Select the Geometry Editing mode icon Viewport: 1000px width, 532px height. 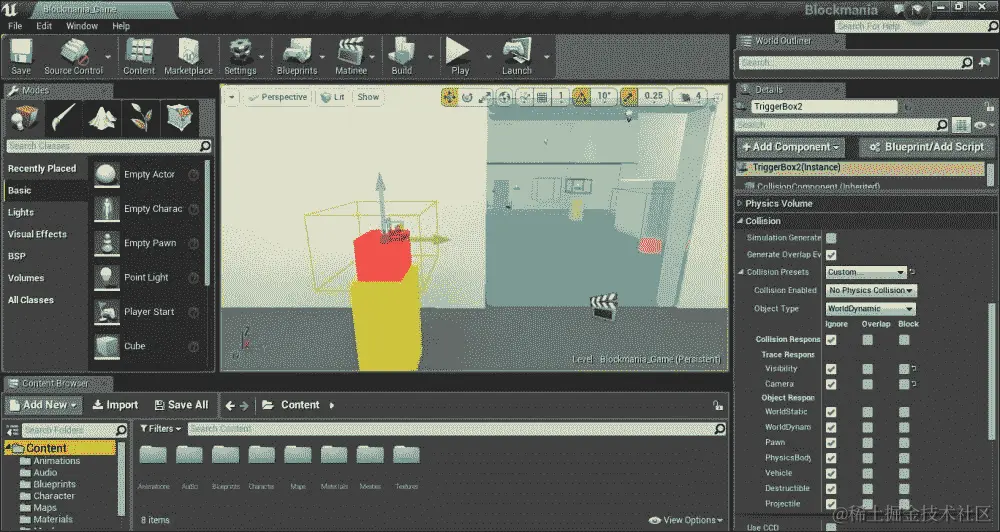click(180, 118)
